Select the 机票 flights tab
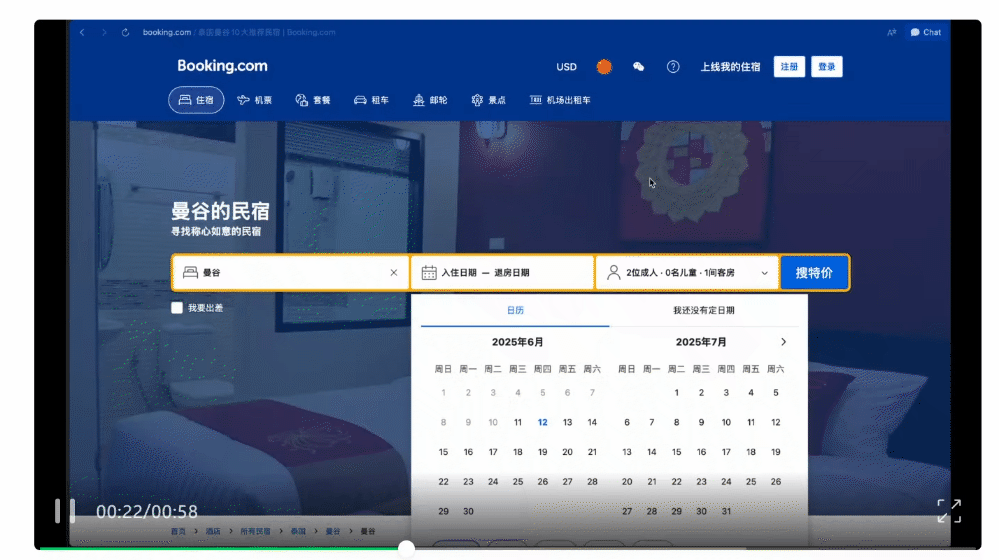 click(x=254, y=100)
